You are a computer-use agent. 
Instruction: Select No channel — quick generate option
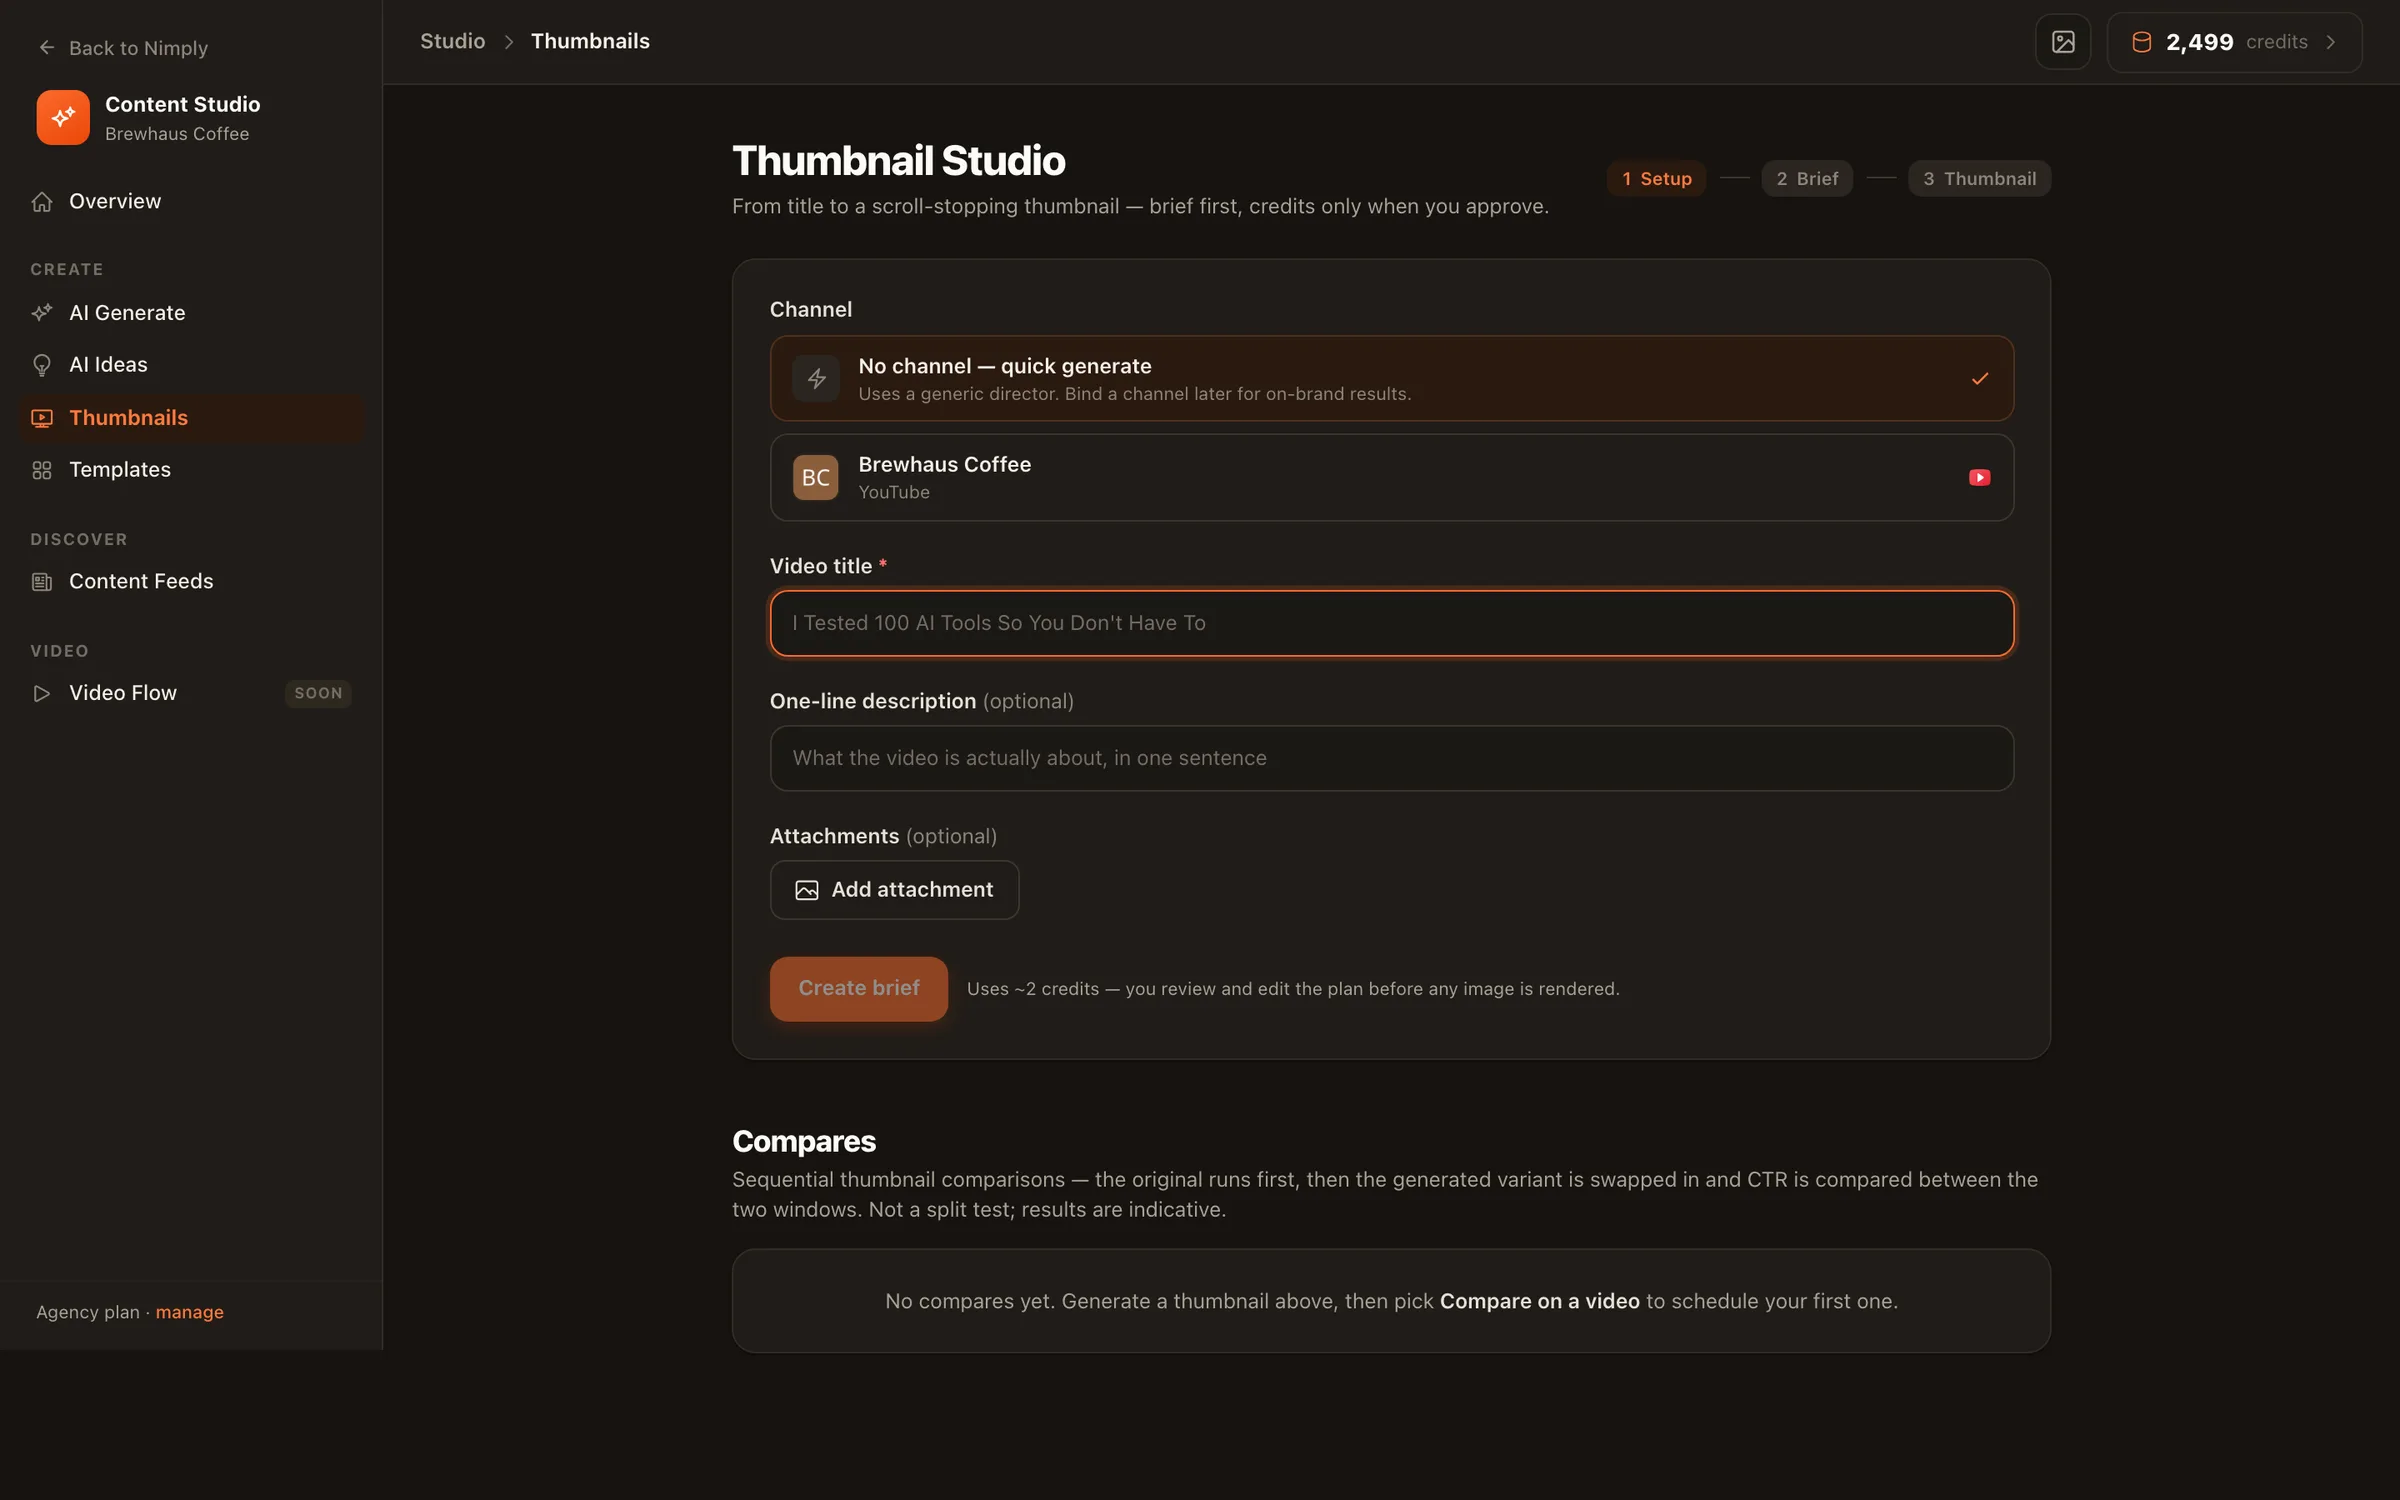coord(1391,379)
